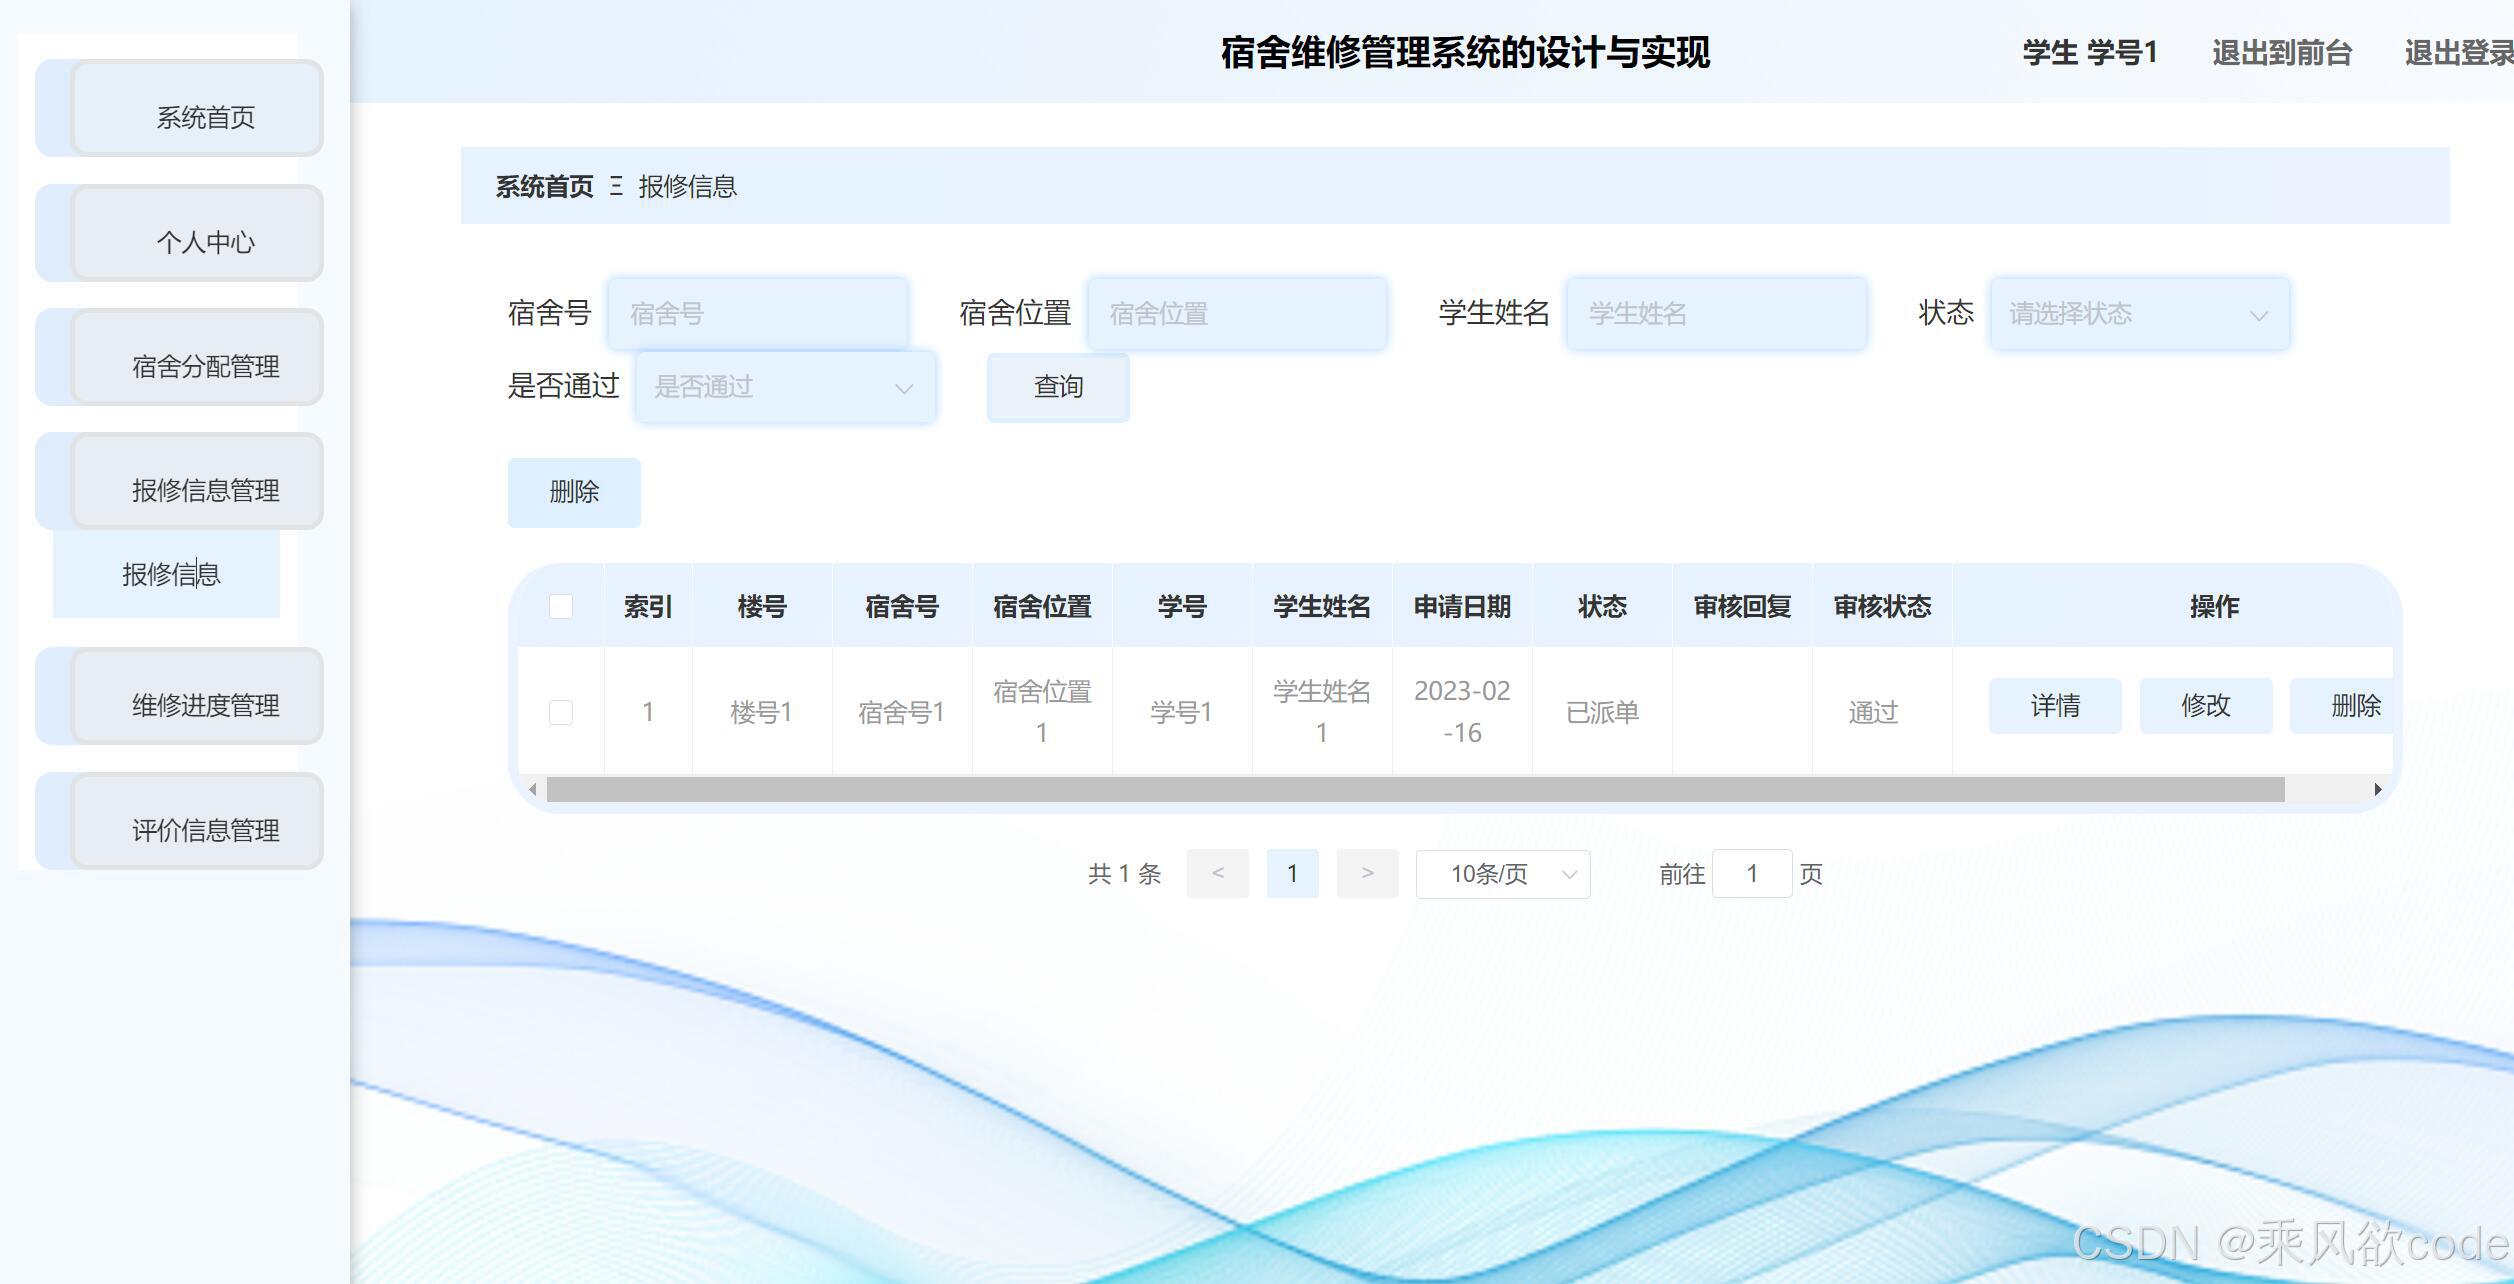The image size is (2514, 1284).
Task: Open the 10条/页 page size dropdown
Action: tap(1502, 873)
